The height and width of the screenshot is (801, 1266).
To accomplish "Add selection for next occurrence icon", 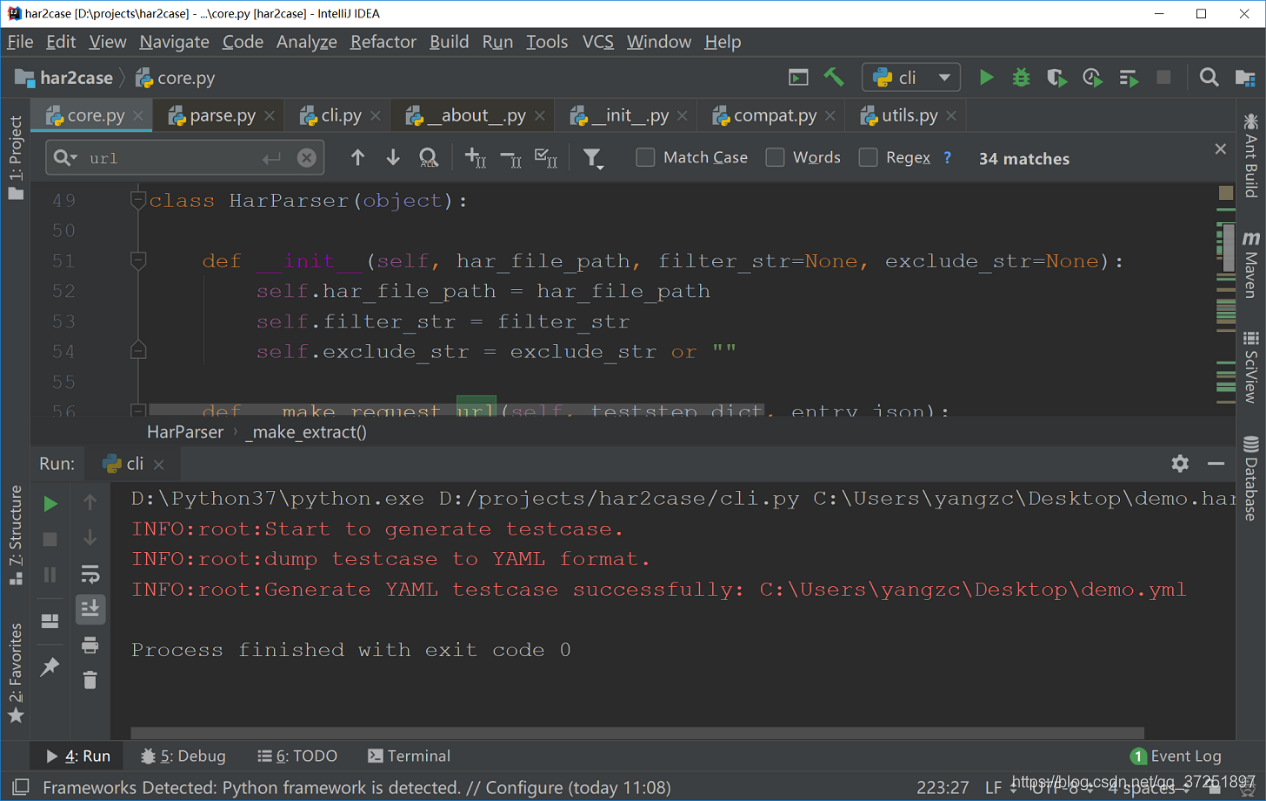I will tap(476, 157).
